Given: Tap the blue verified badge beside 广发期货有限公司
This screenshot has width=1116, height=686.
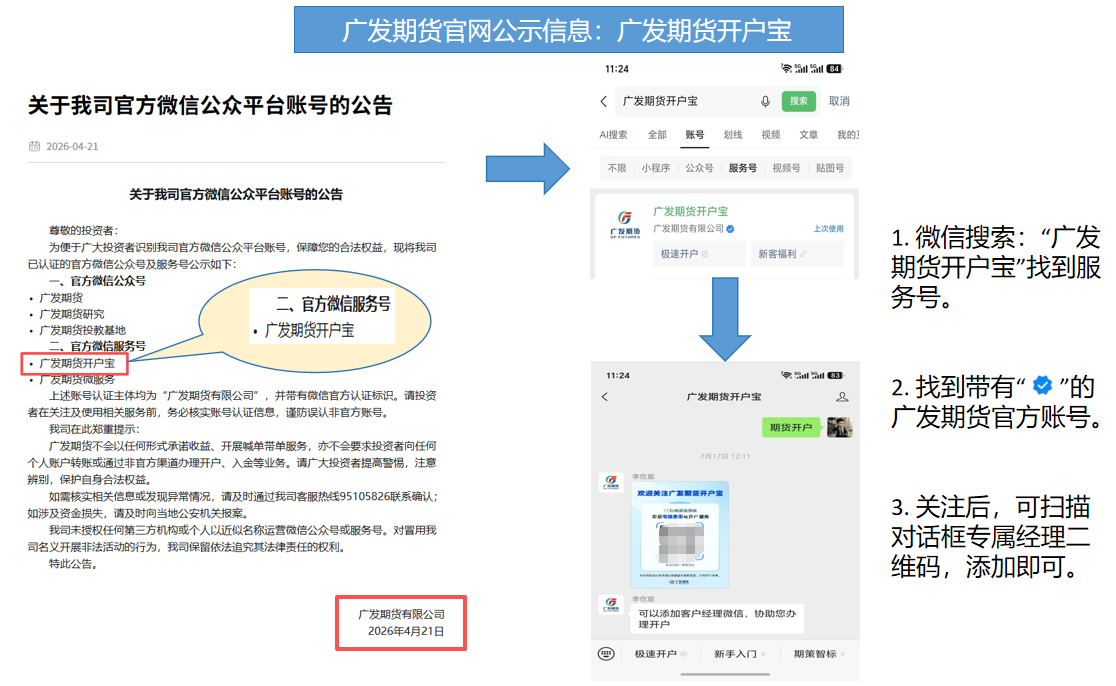Looking at the screenshot, I should tap(730, 228).
